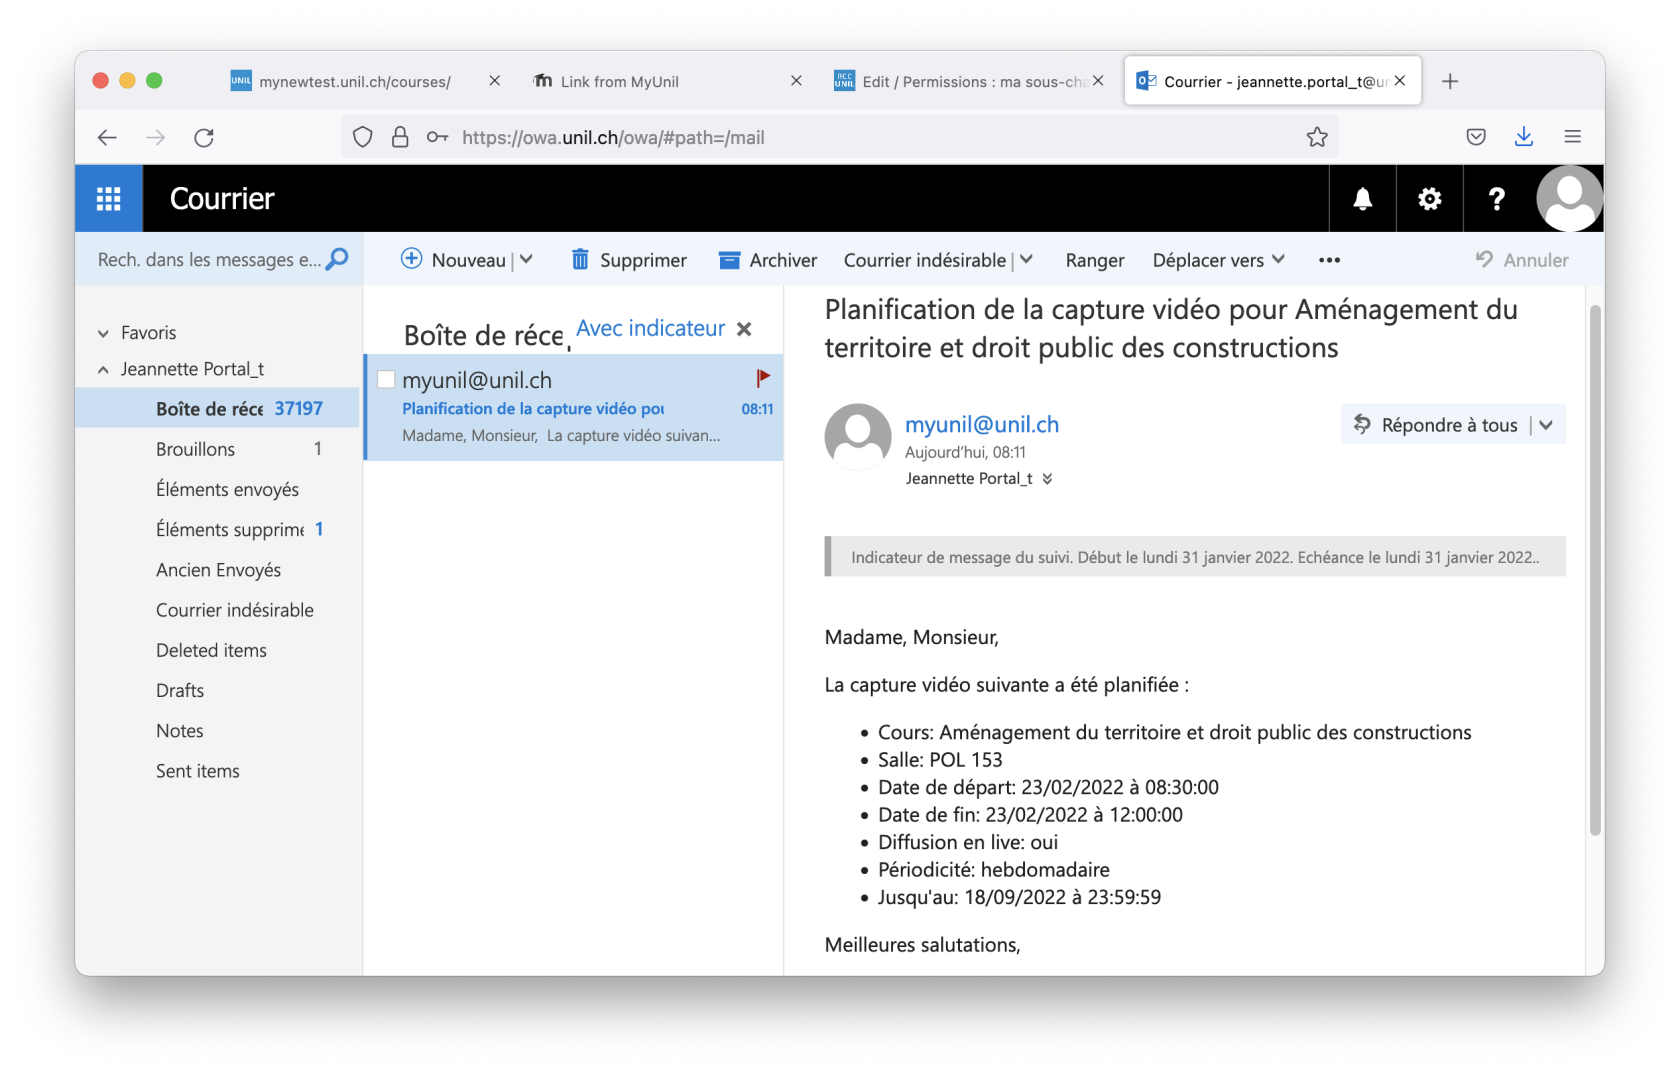Viewport: 1680px width, 1075px height.
Task: Bookmark this page with the star icon
Action: (1317, 137)
